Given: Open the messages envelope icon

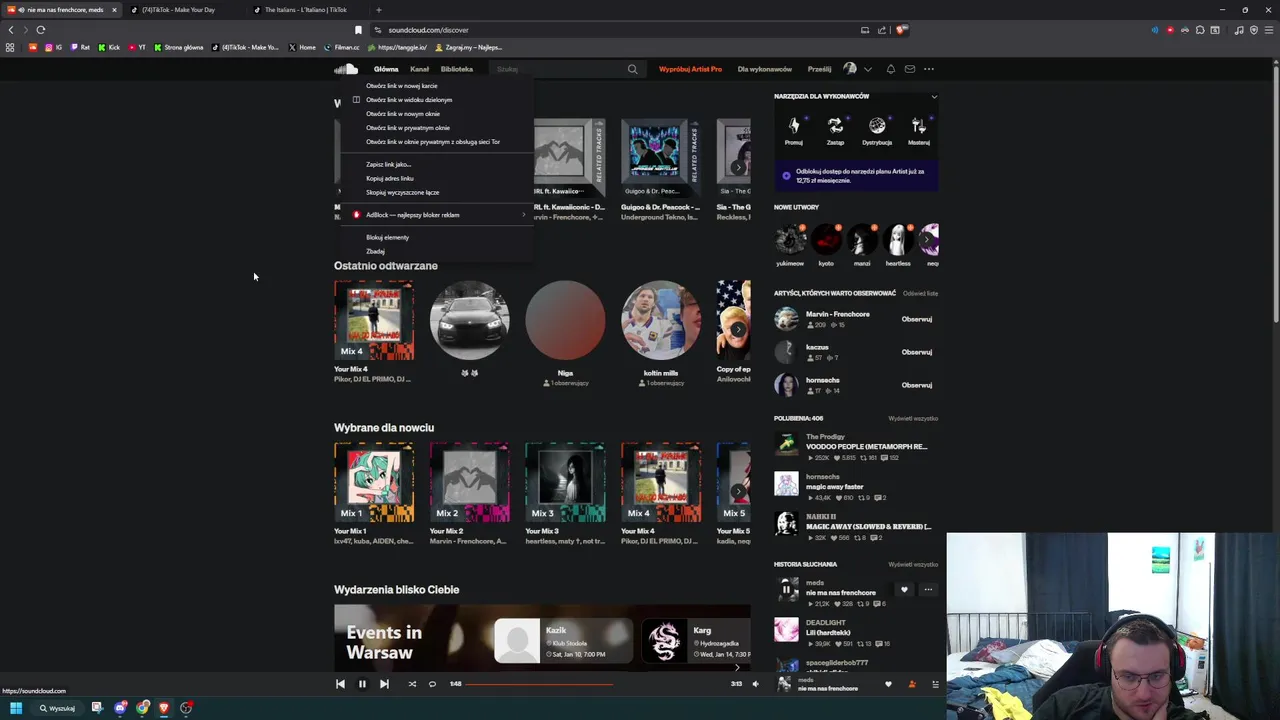Looking at the screenshot, I should coord(910,69).
